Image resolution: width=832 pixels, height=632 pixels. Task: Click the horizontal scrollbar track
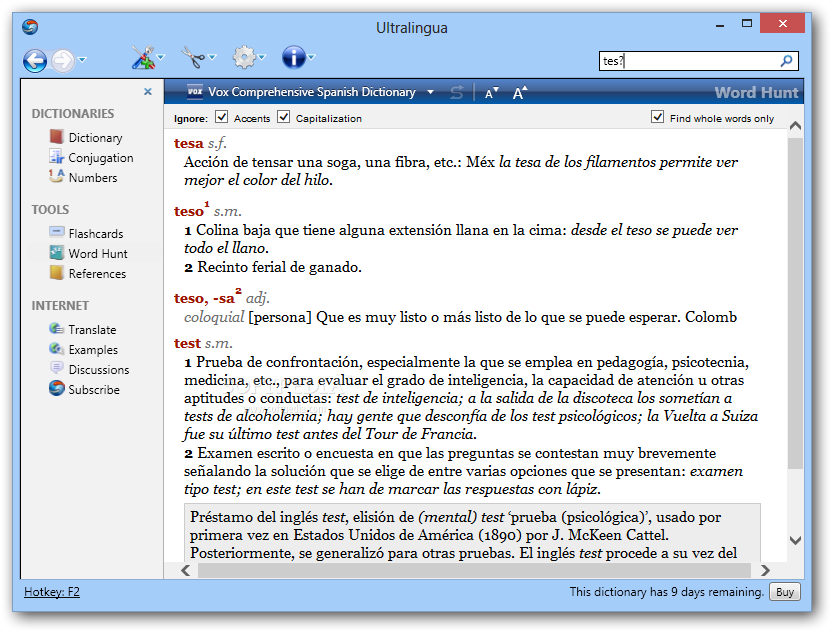[474, 570]
